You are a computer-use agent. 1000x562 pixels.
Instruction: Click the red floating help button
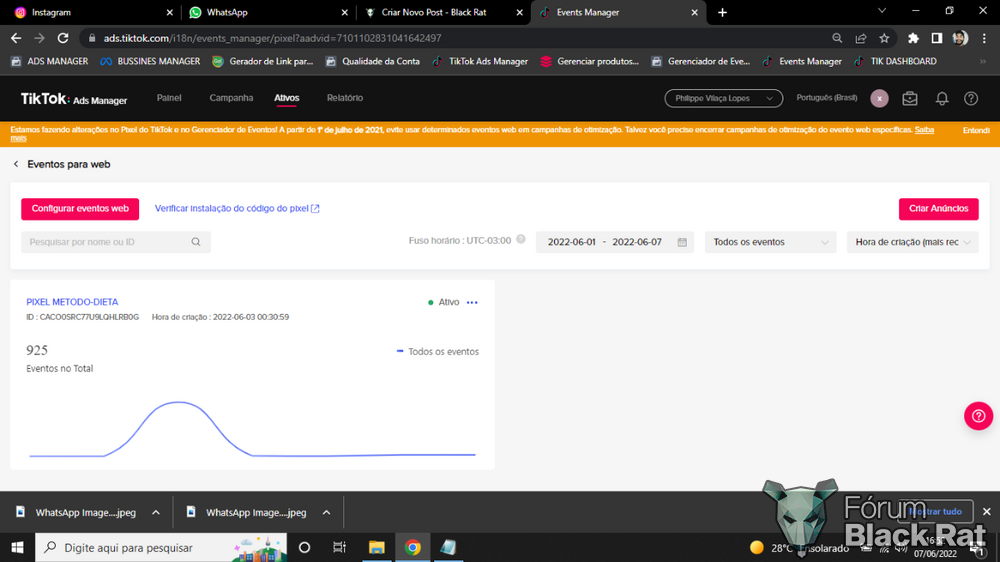978,416
